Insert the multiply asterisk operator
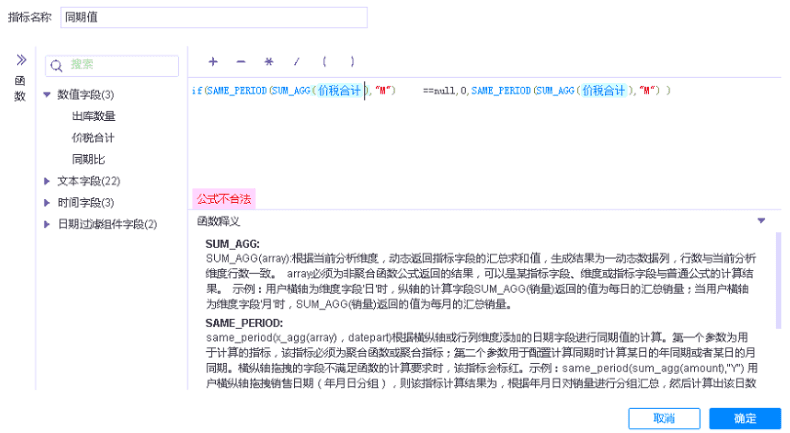Screen dimensions: 790x433 pos(269,61)
